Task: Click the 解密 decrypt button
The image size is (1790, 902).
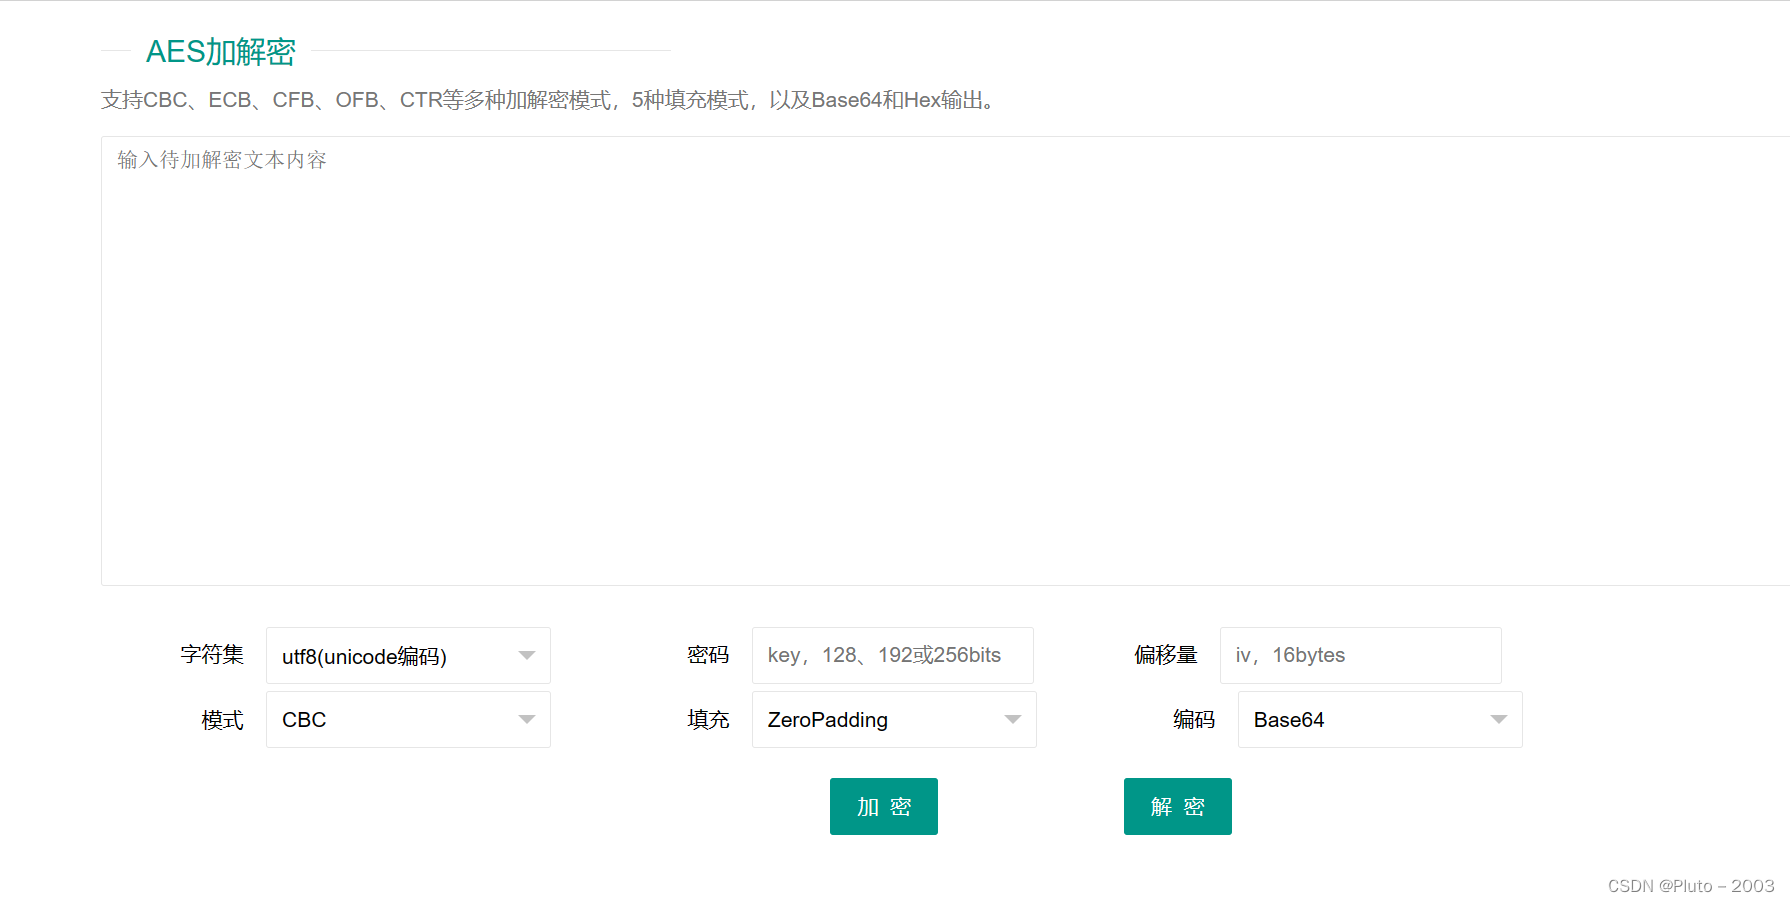Action: pos(1177,806)
